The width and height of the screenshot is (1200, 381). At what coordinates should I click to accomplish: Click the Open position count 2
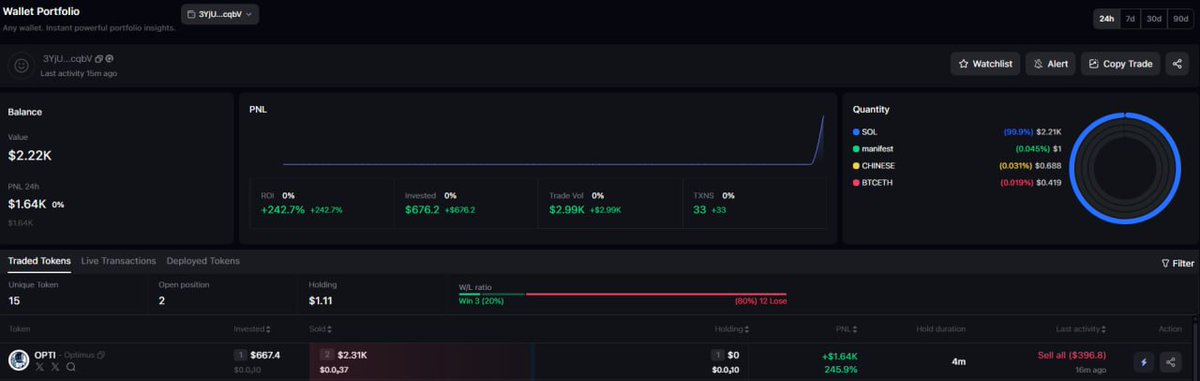(x=161, y=300)
